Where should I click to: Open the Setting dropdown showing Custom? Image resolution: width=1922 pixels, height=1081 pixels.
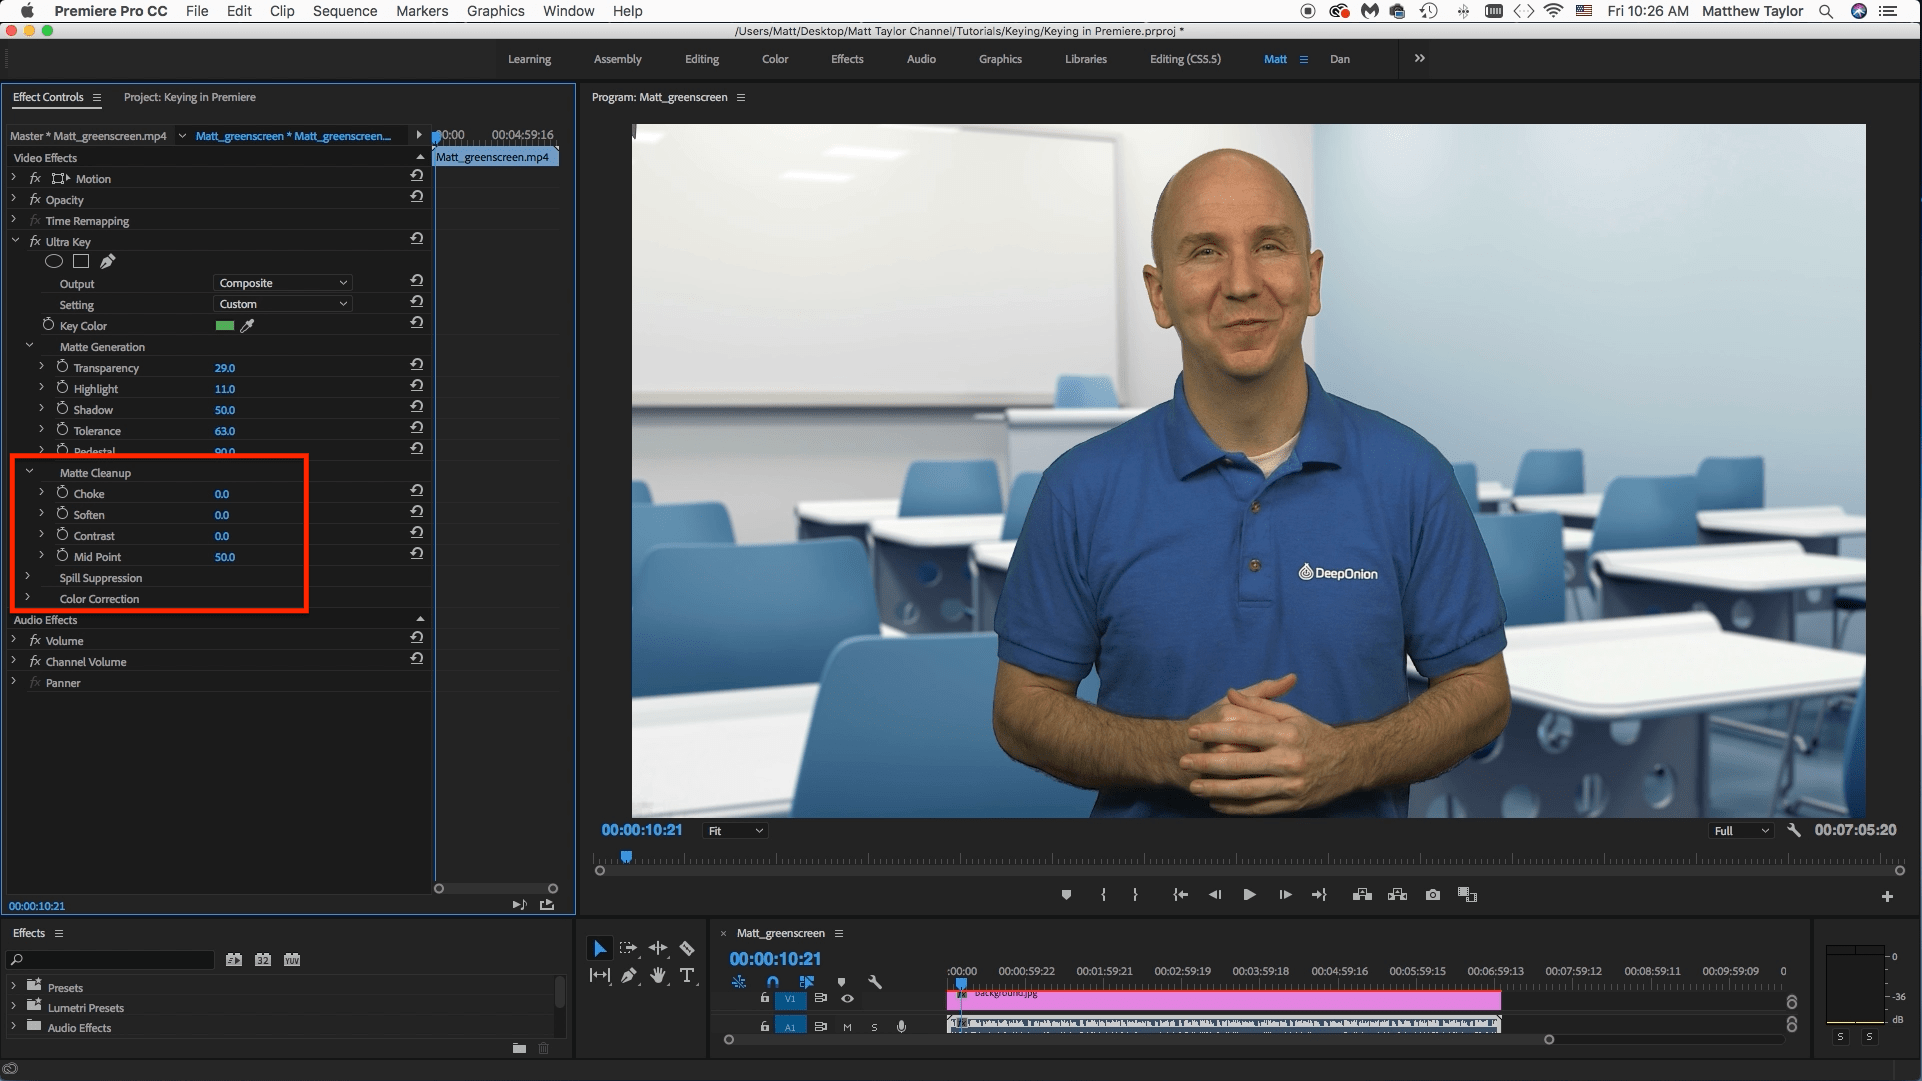tap(282, 303)
